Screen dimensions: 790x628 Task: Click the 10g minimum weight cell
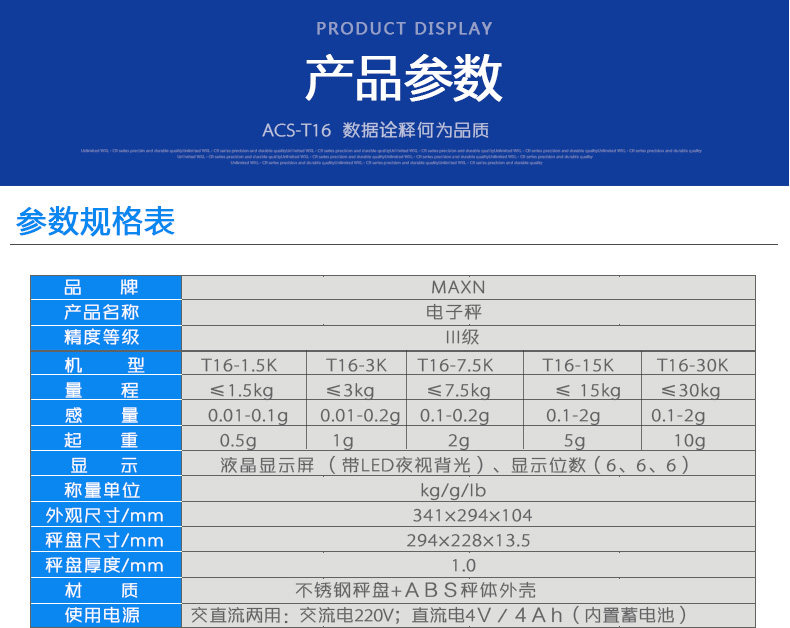[698, 439]
